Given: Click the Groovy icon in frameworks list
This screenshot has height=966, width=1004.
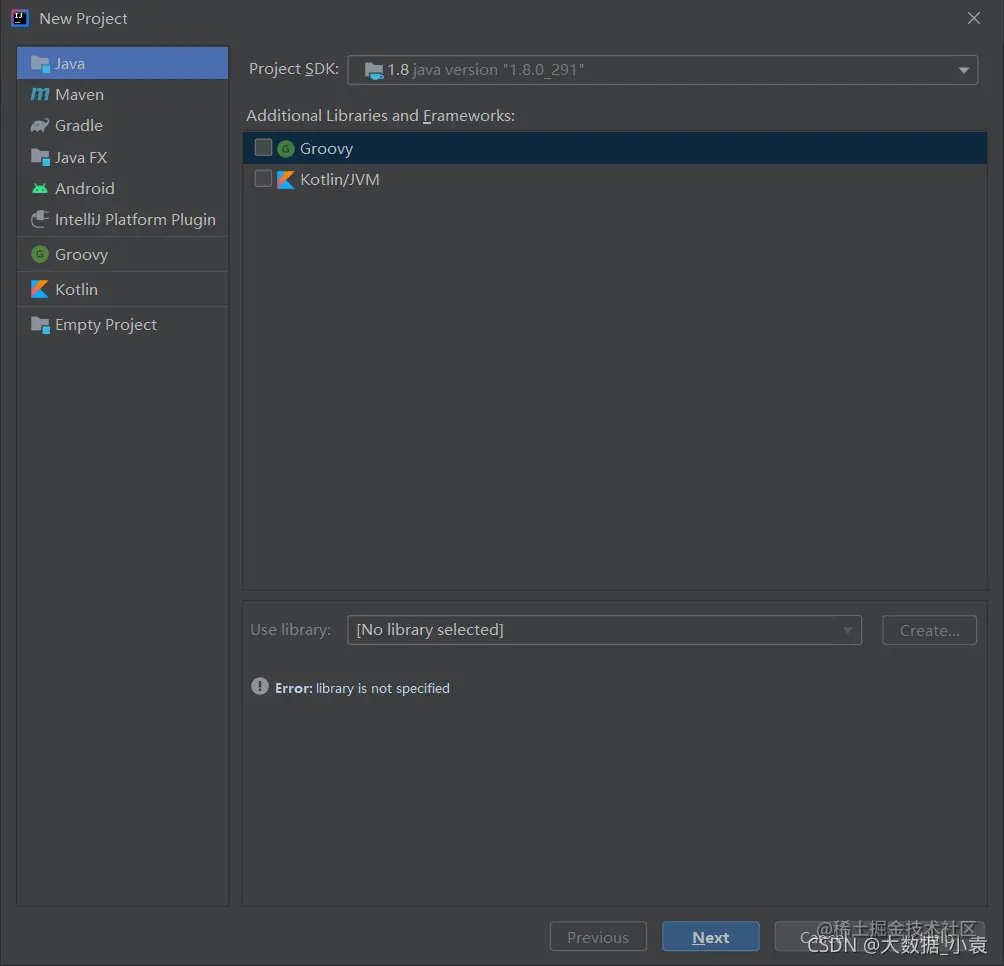Looking at the screenshot, I should (286, 149).
